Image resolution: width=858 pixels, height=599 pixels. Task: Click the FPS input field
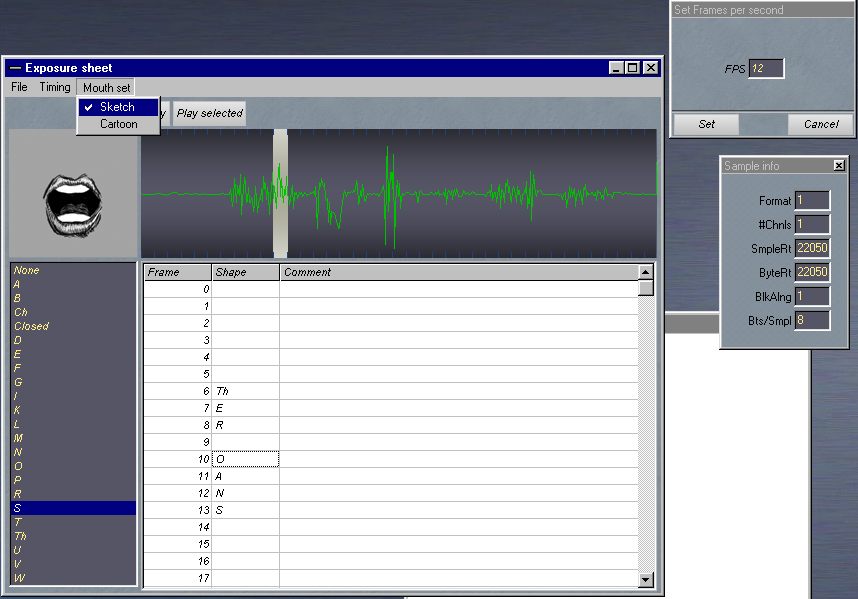pyautogui.click(x=765, y=69)
